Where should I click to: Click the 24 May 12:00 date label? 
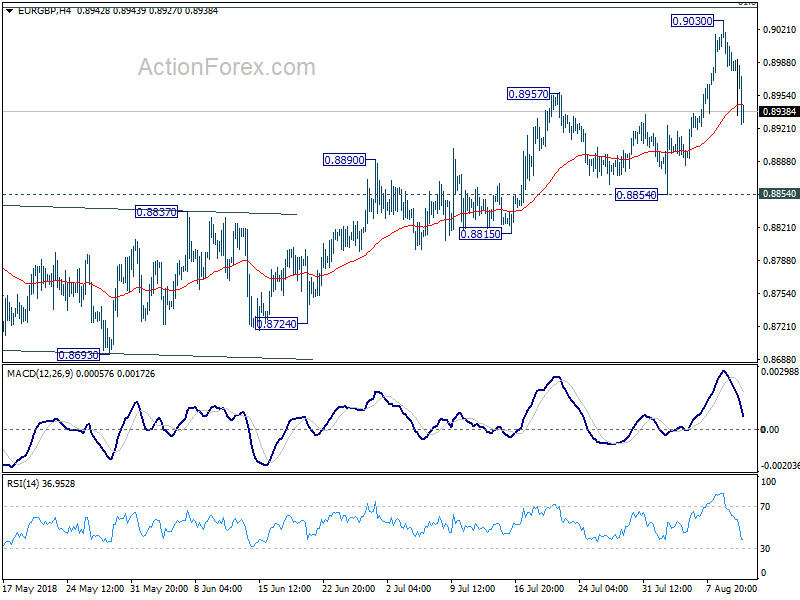(95, 589)
